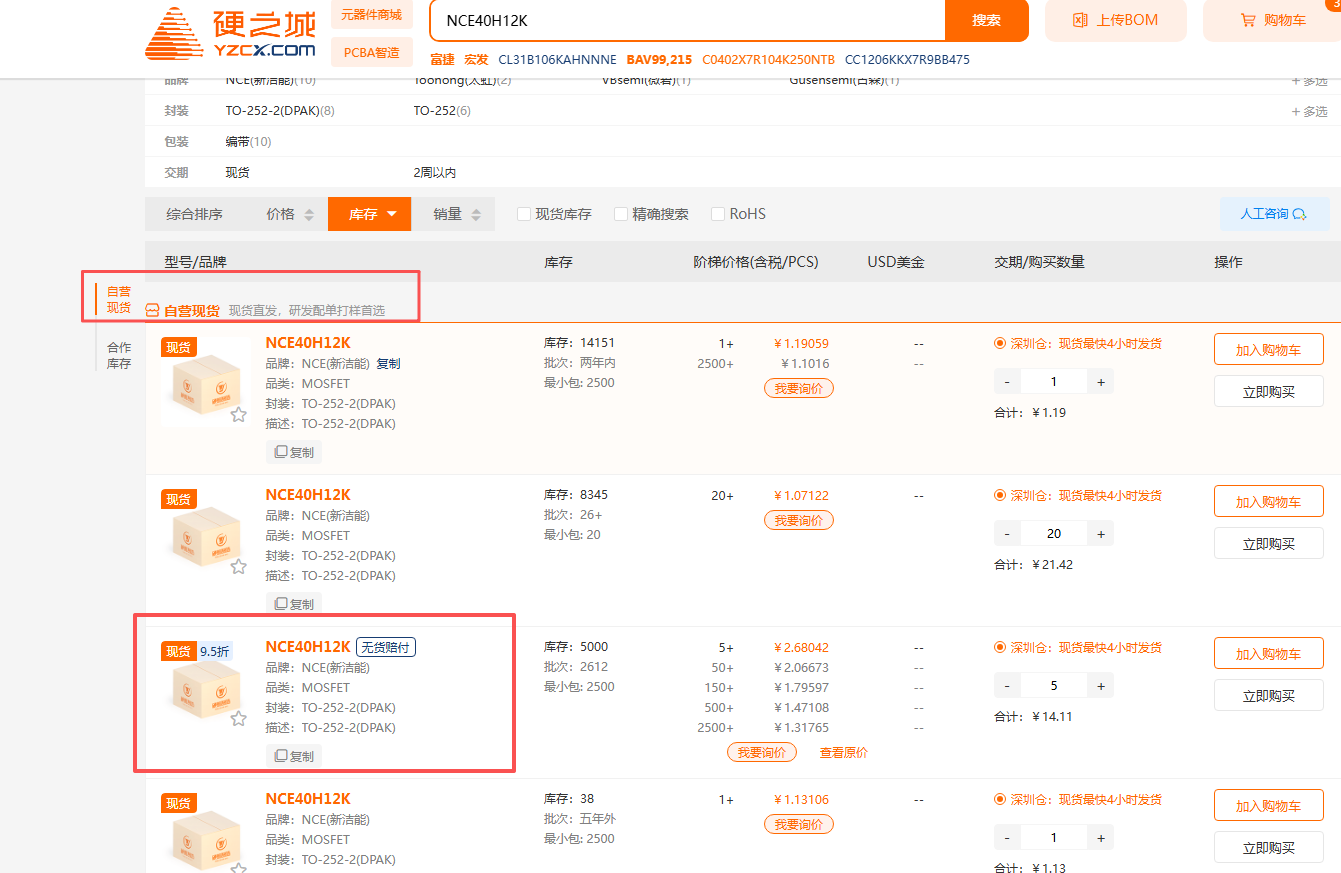Add the 38-stock item to cart

pyautogui.click(x=1268, y=805)
